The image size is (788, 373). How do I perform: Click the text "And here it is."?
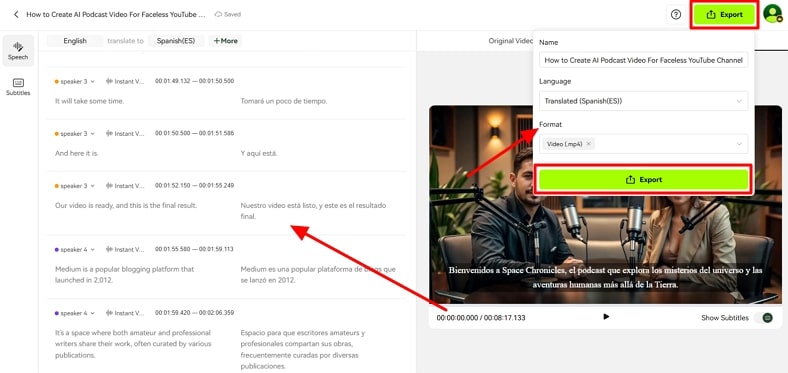(76, 153)
